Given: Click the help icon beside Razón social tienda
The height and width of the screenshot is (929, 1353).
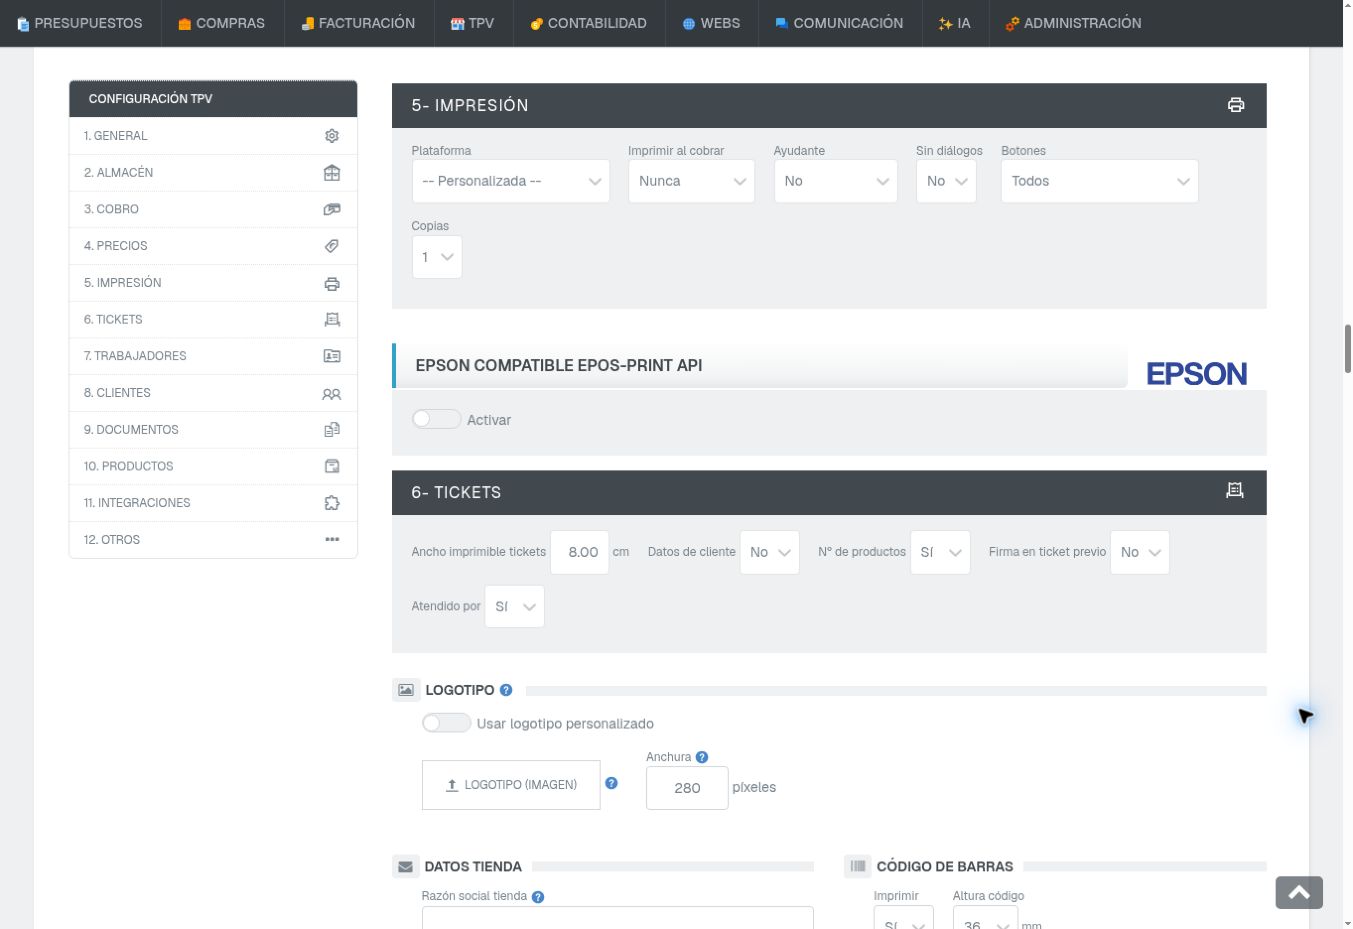Looking at the screenshot, I should (x=538, y=897).
